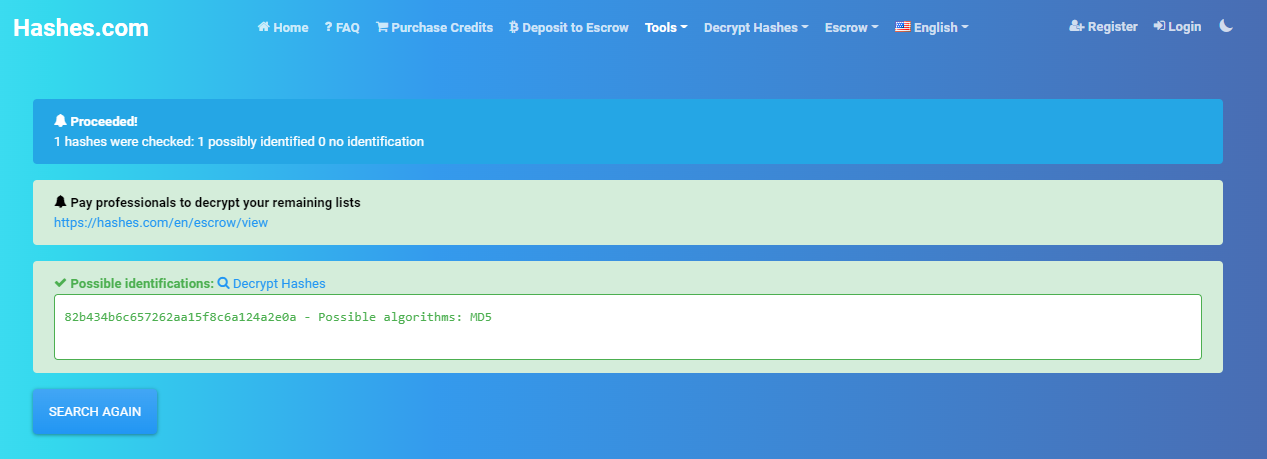Click inside the hash results text box
This screenshot has width=1267, height=459.
pyautogui.click(x=628, y=327)
